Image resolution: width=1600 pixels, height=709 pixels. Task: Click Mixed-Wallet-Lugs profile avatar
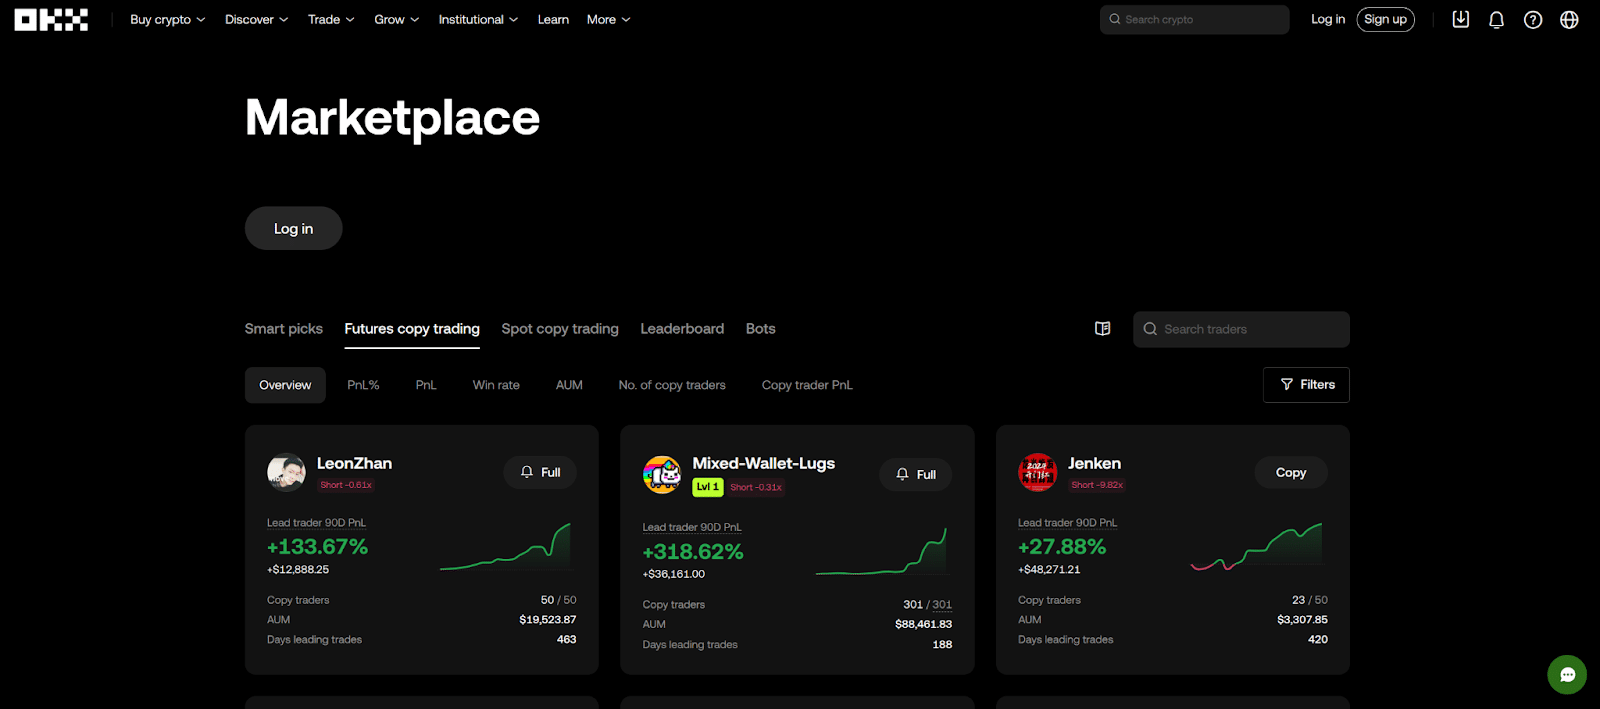pyautogui.click(x=662, y=474)
